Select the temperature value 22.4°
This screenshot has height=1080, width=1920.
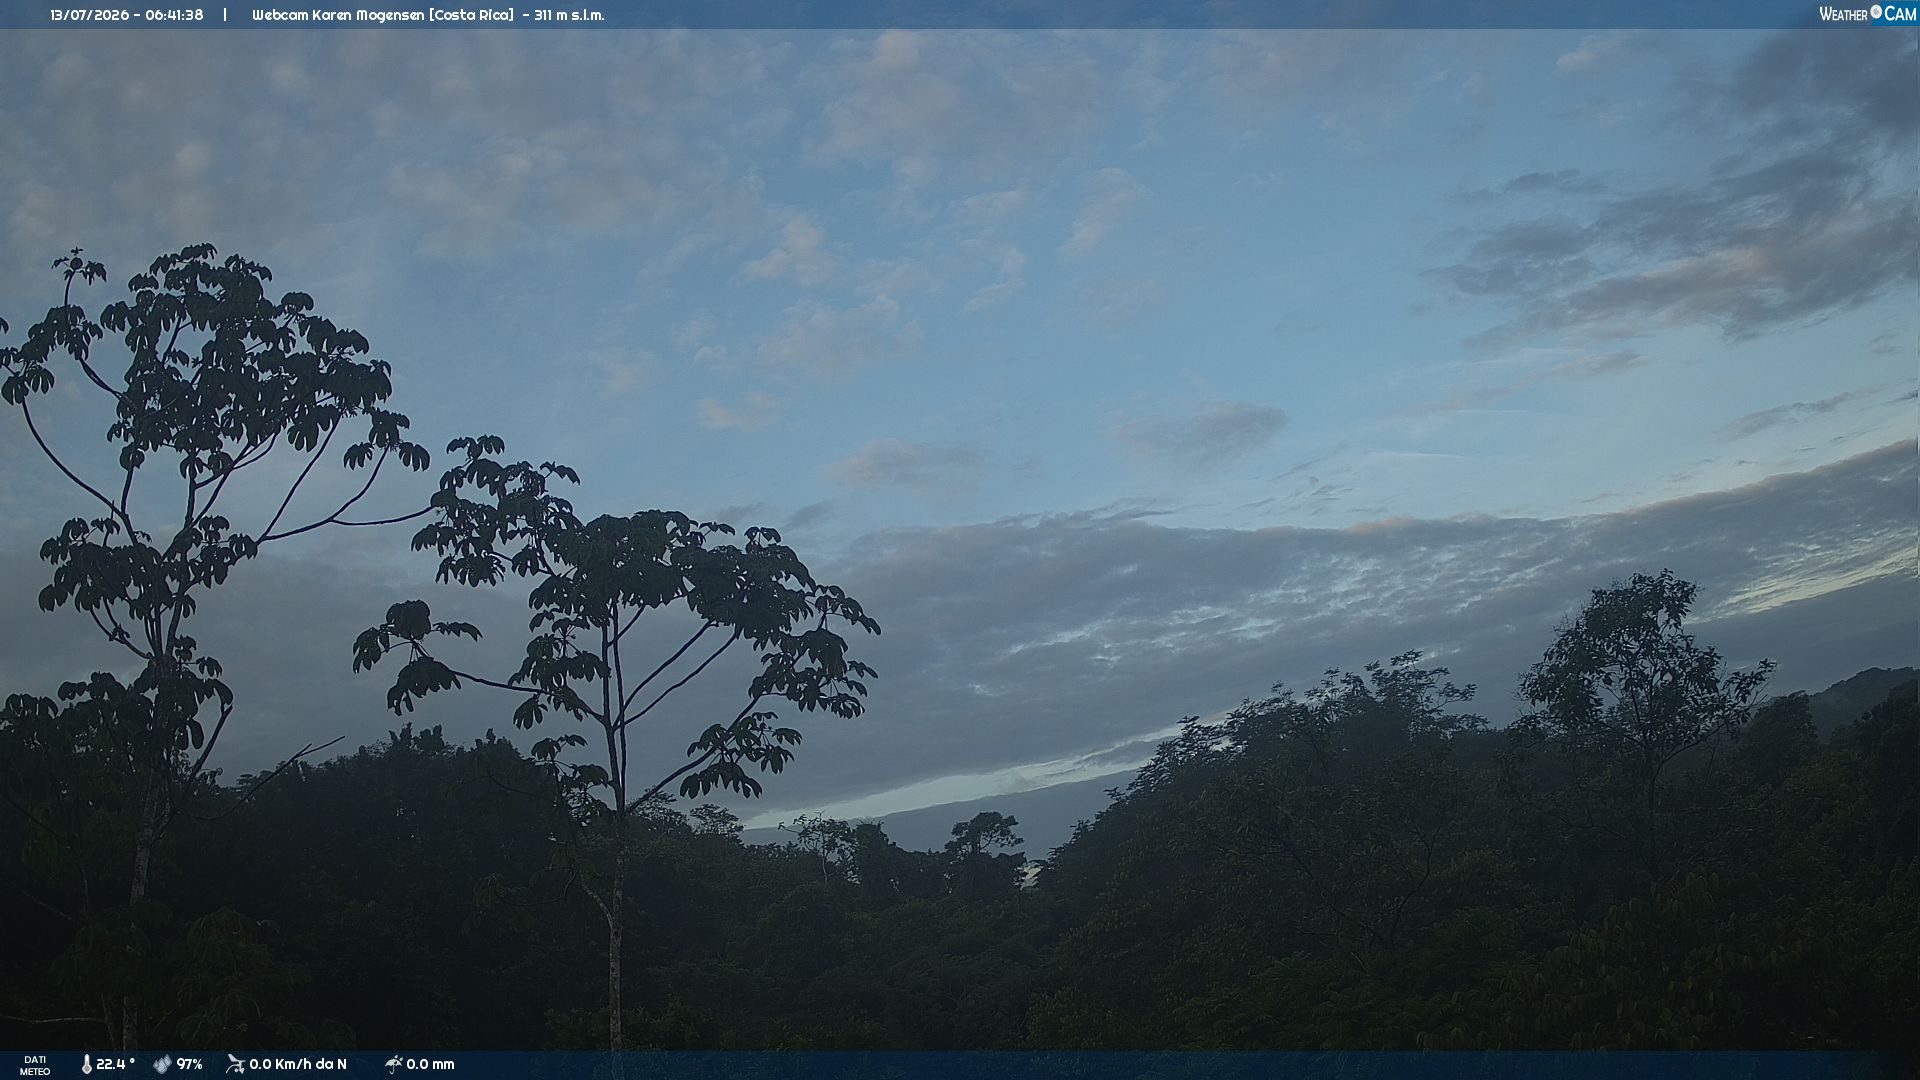pyautogui.click(x=115, y=1064)
